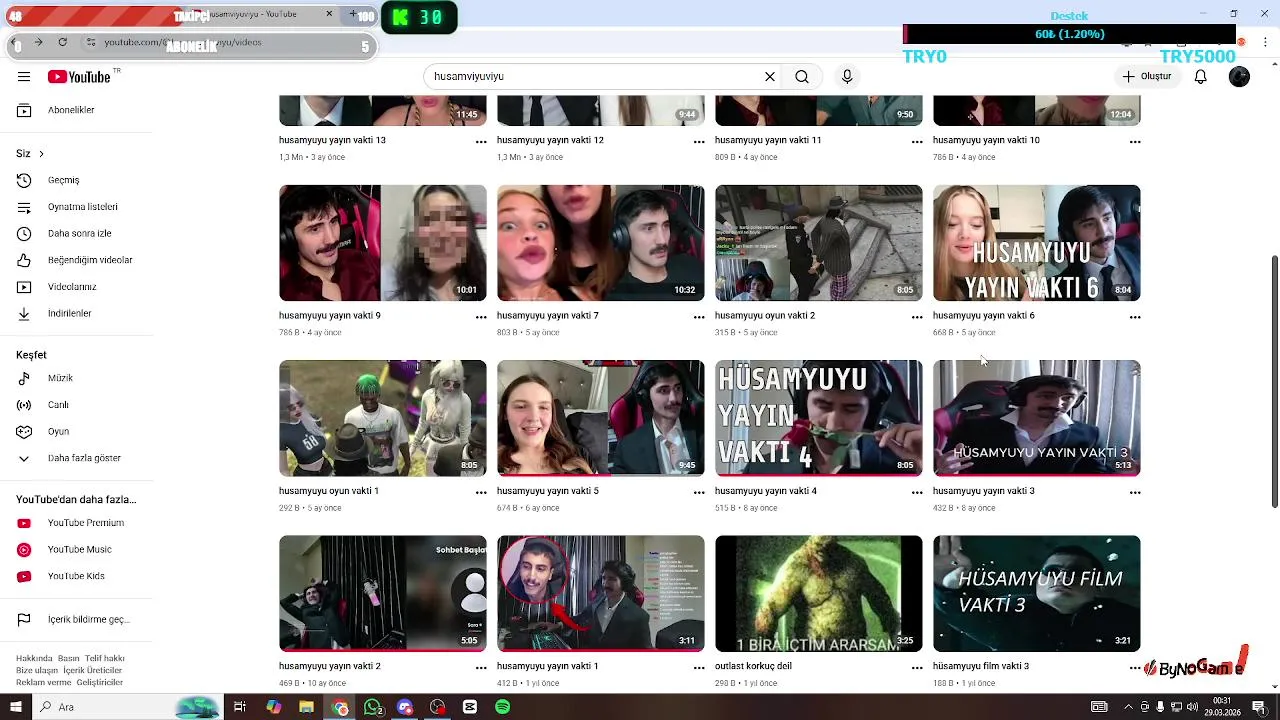Start voice search with the microphone icon
This screenshot has height=720, width=1280.
pos(847,77)
